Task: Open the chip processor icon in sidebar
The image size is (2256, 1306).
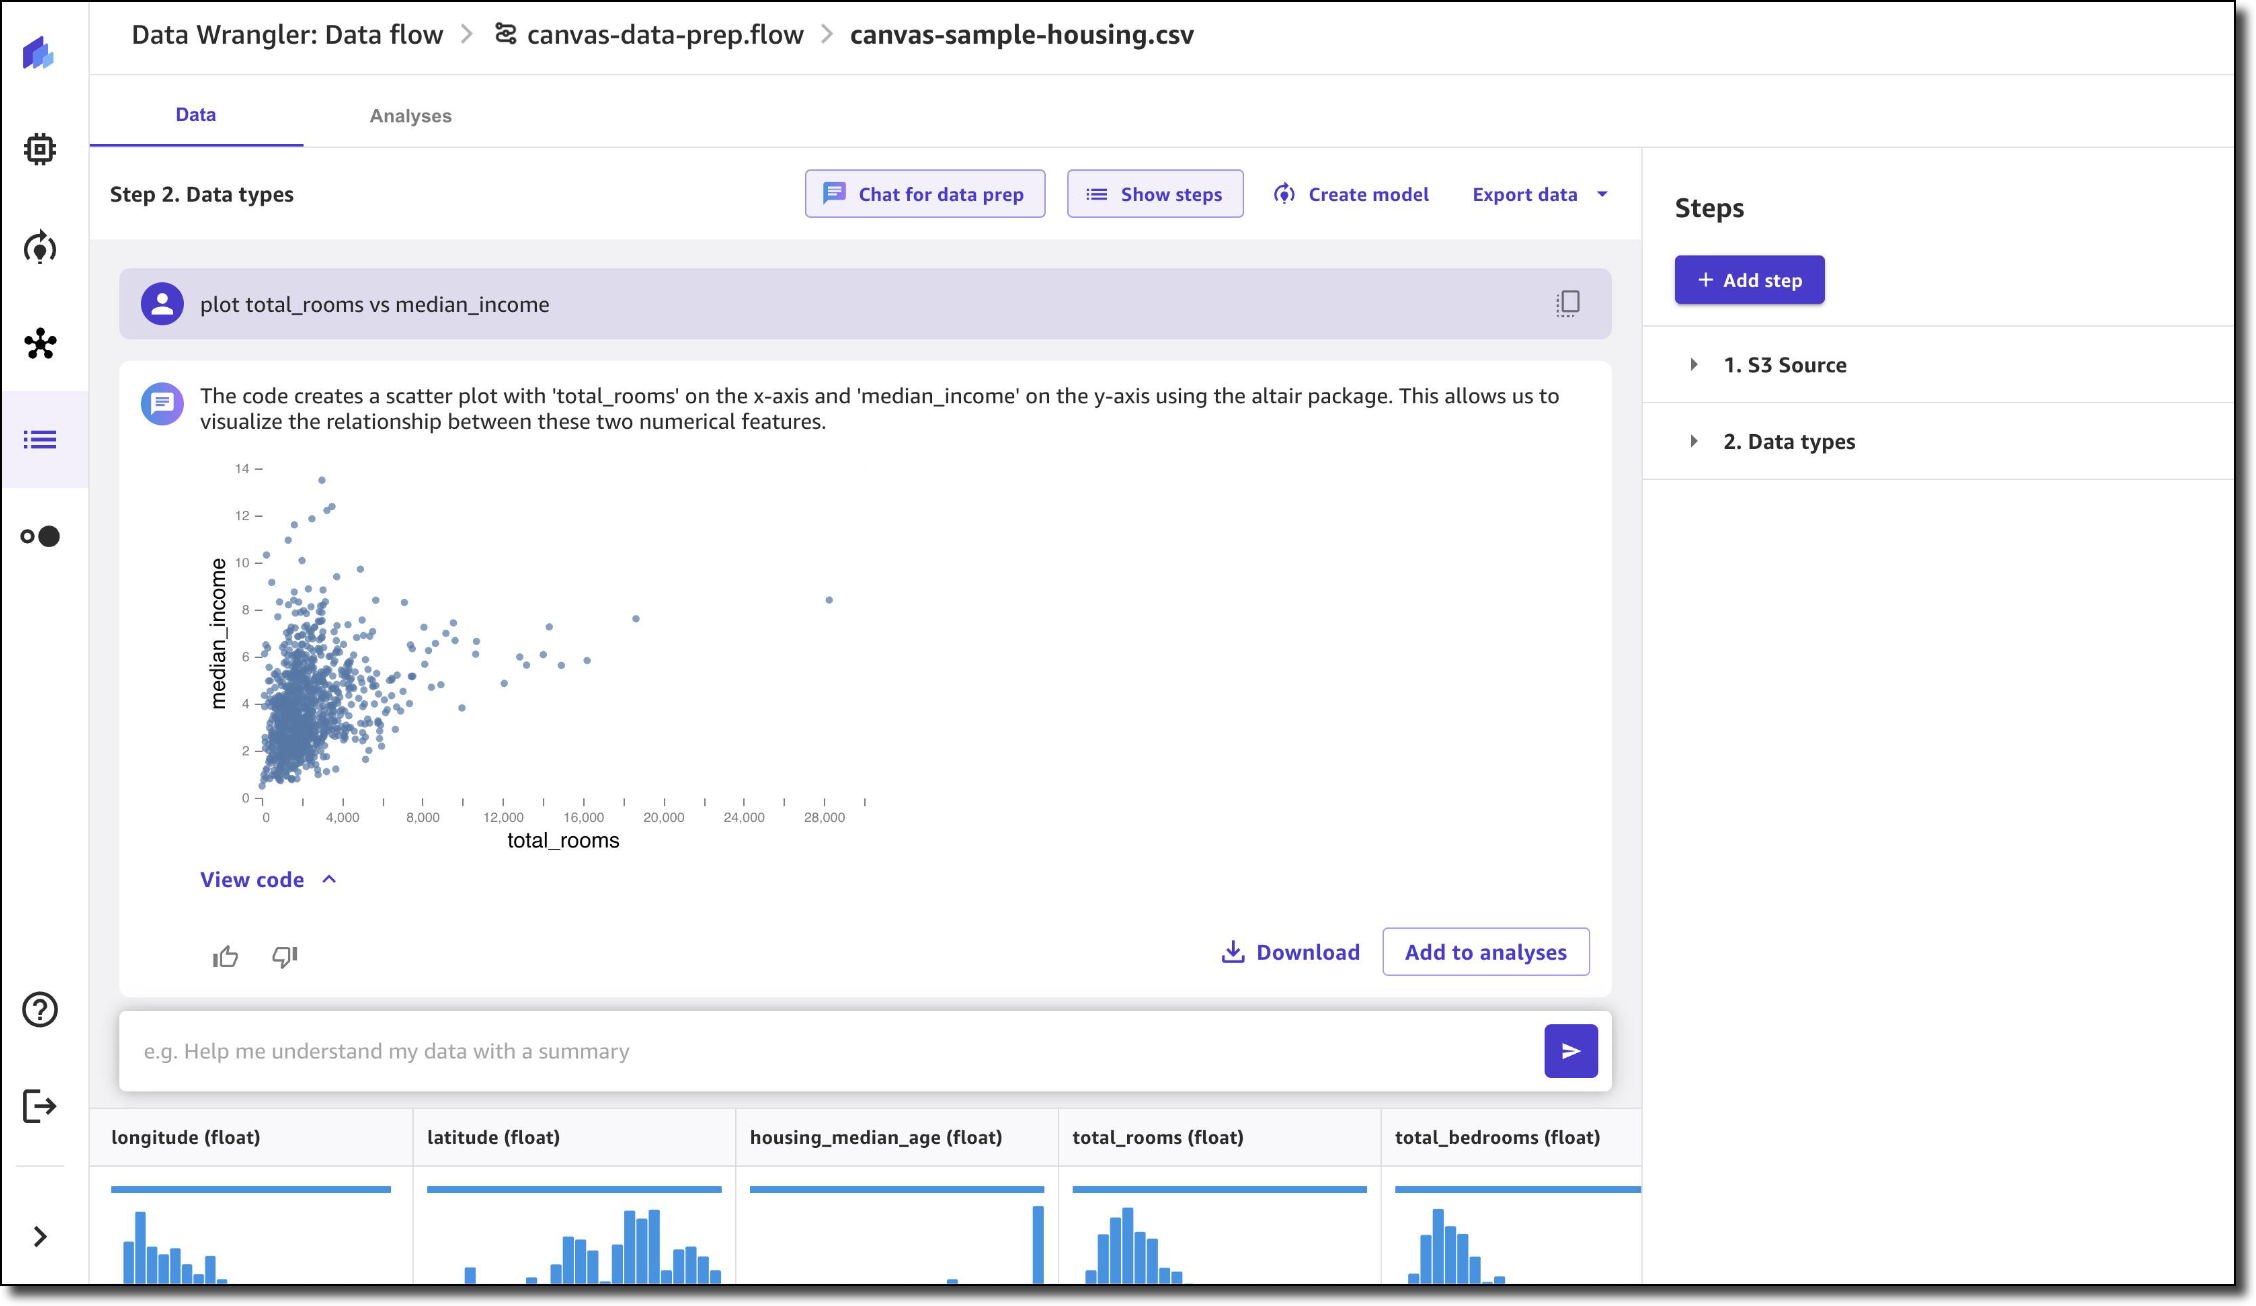Action: click(x=40, y=149)
